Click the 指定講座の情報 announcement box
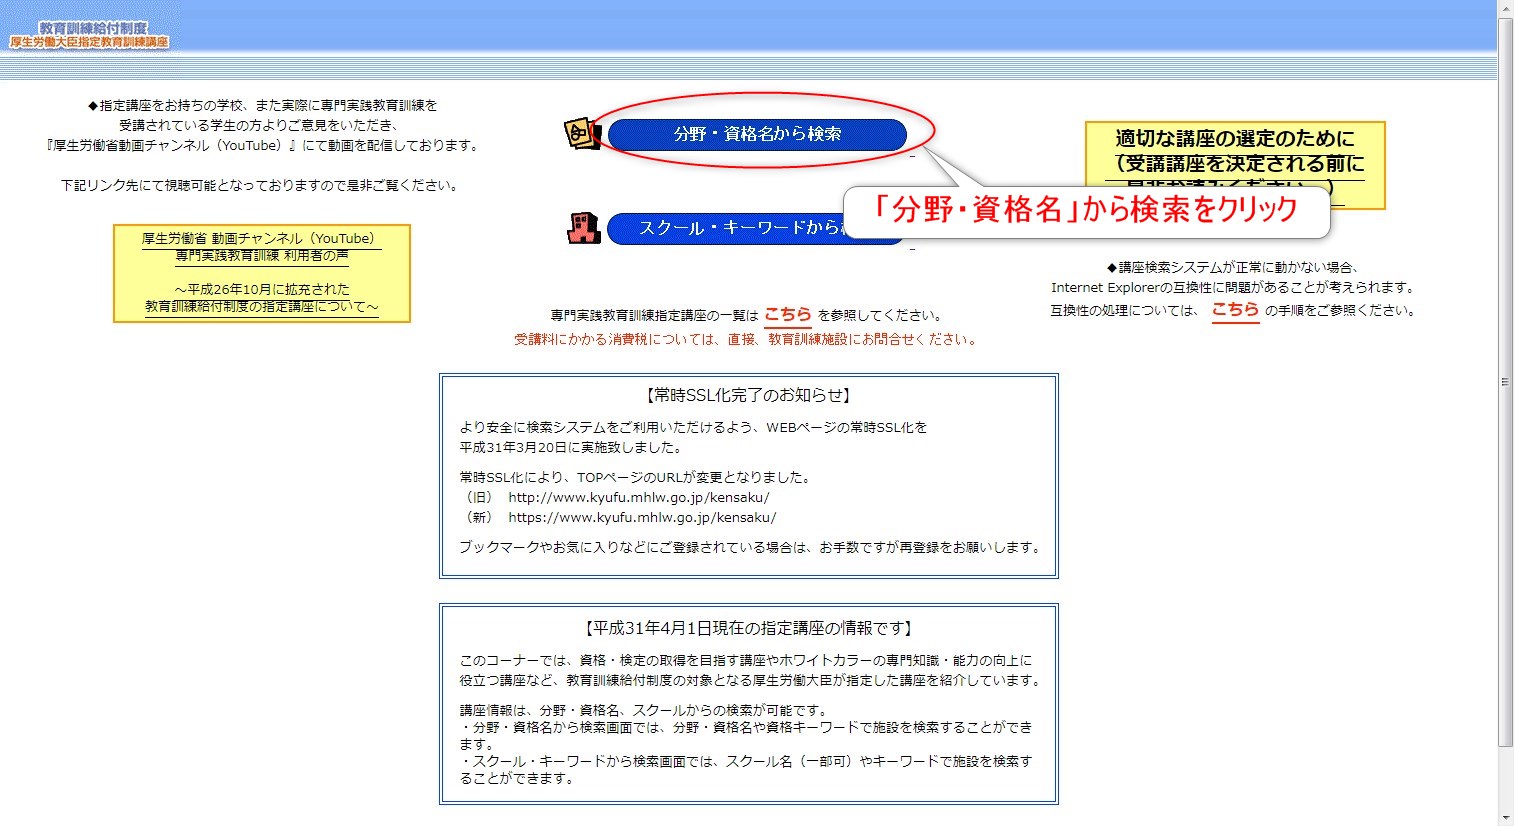 [748, 703]
